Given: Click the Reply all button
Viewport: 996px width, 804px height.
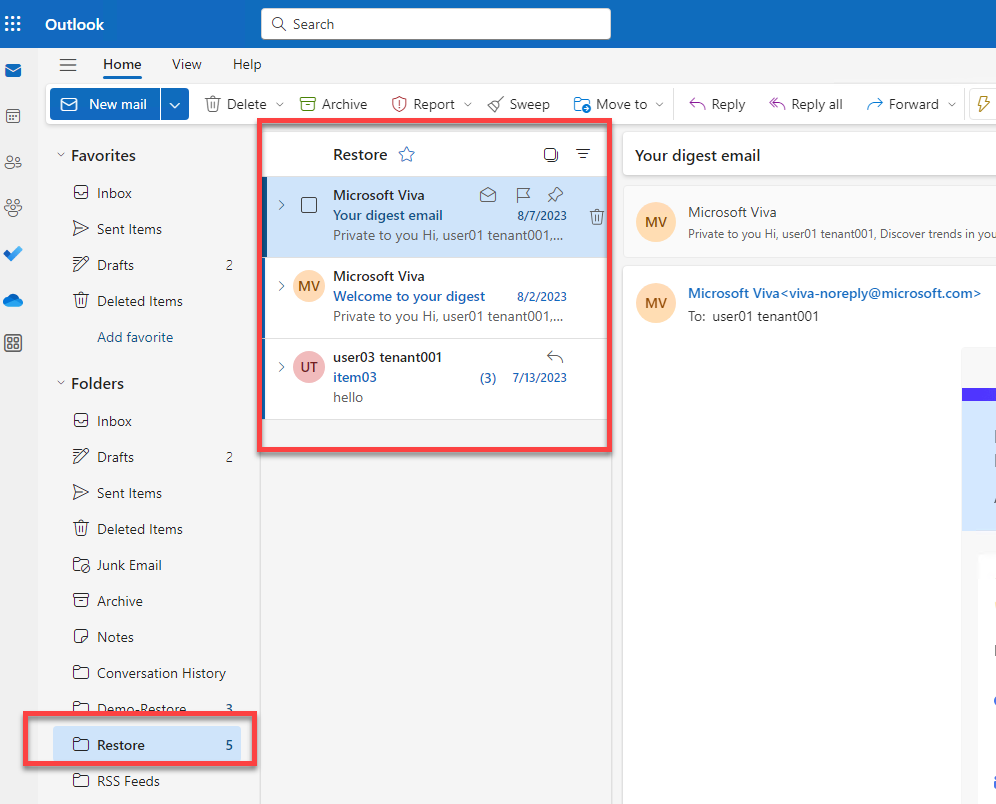Looking at the screenshot, I should tap(806, 104).
